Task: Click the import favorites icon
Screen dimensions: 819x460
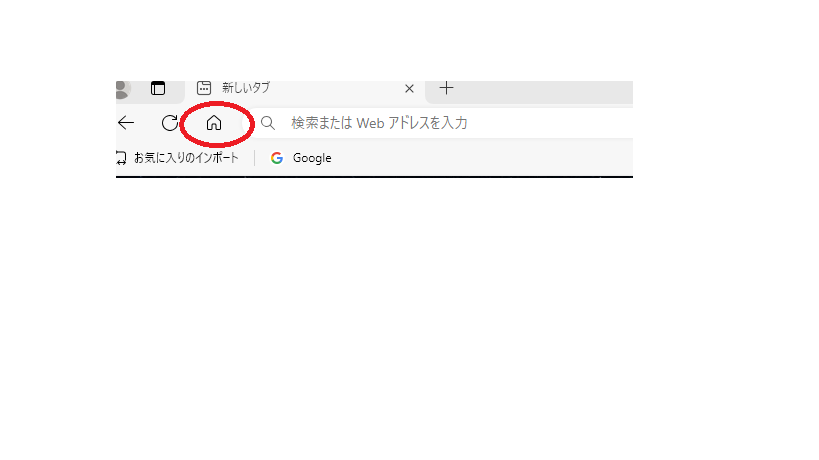Action: coord(121,158)
